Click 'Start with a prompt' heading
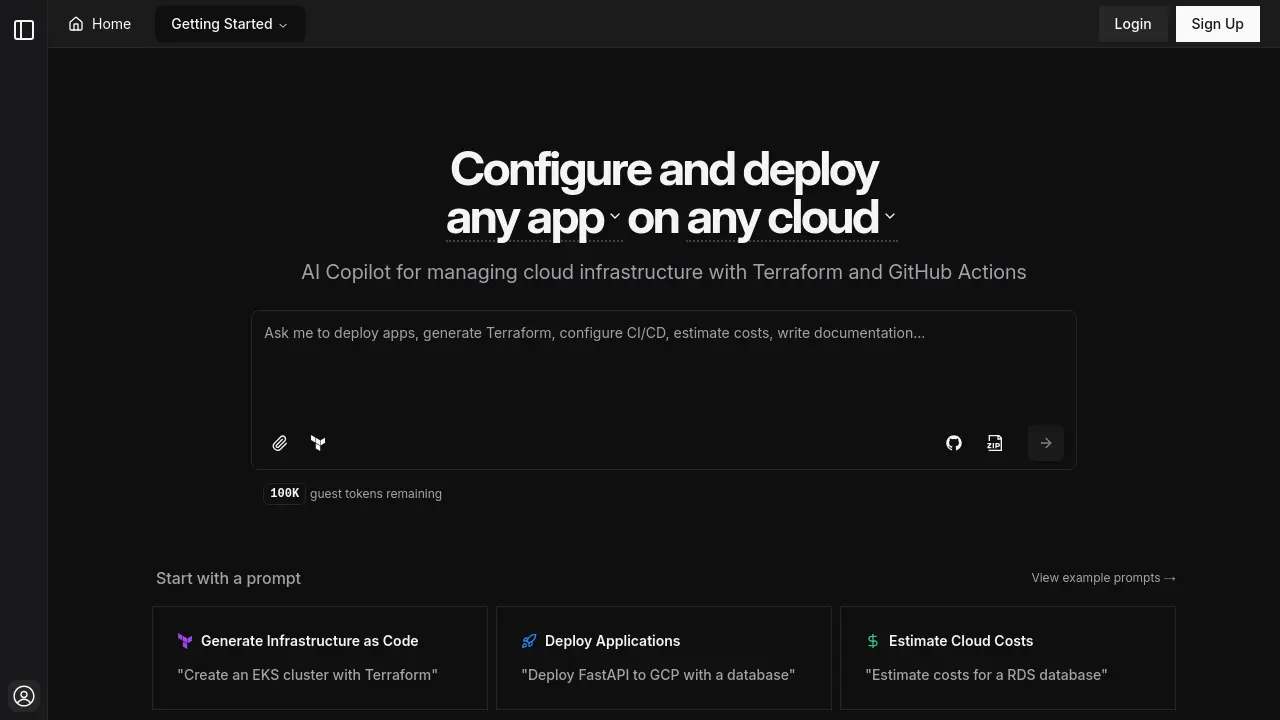This screenshot has width=1280, height=720. coord(228,578)
